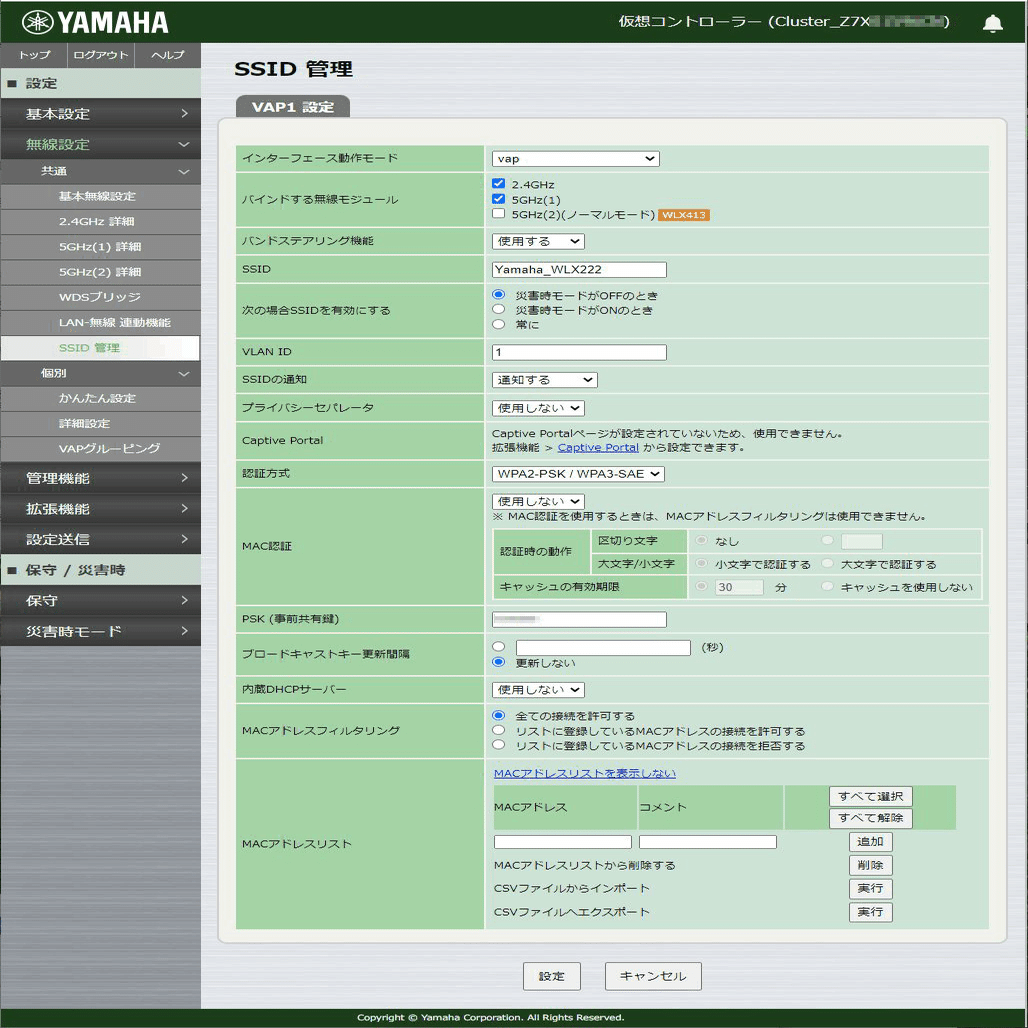
Task: Select the 常に radio for SSID activation
Action: pos(499,324)
